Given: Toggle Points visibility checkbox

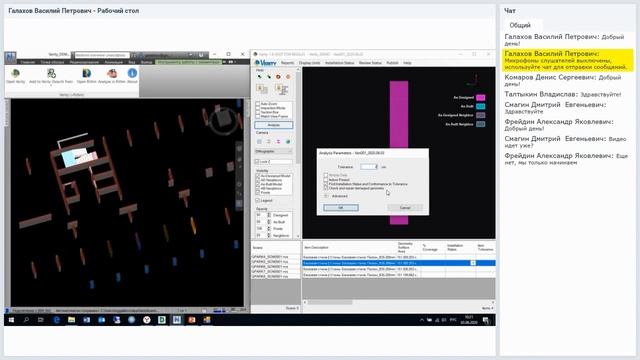Looking at the screenshot, I should [x=258, y=192].
